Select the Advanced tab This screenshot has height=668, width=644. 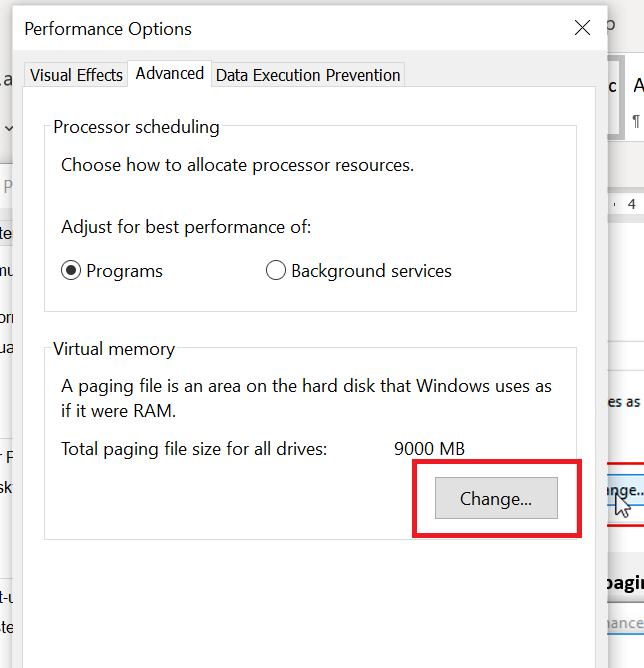coord(170,73)
